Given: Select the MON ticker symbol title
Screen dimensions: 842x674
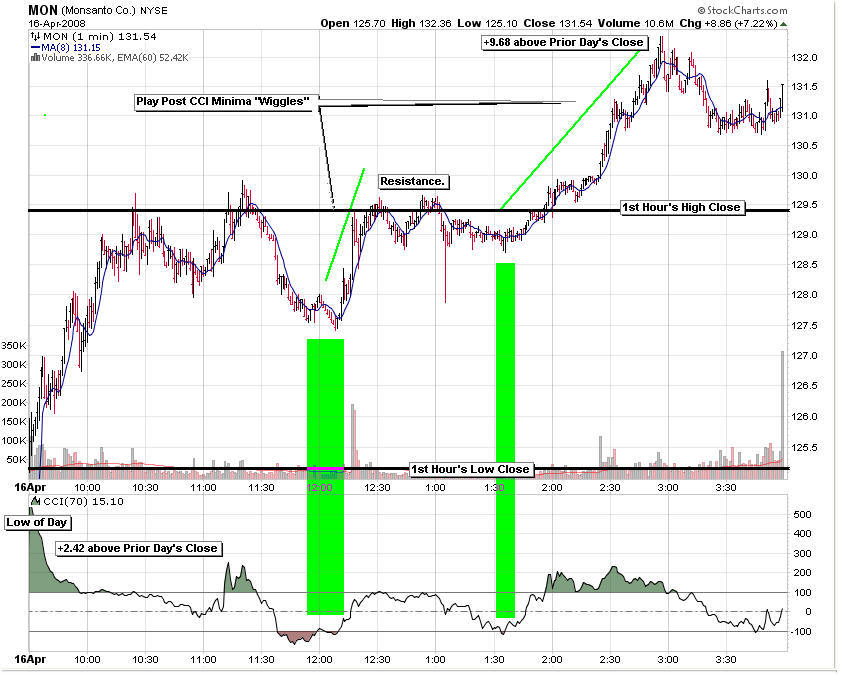Looking at the screenshot, I should click(x=43, y=10).
